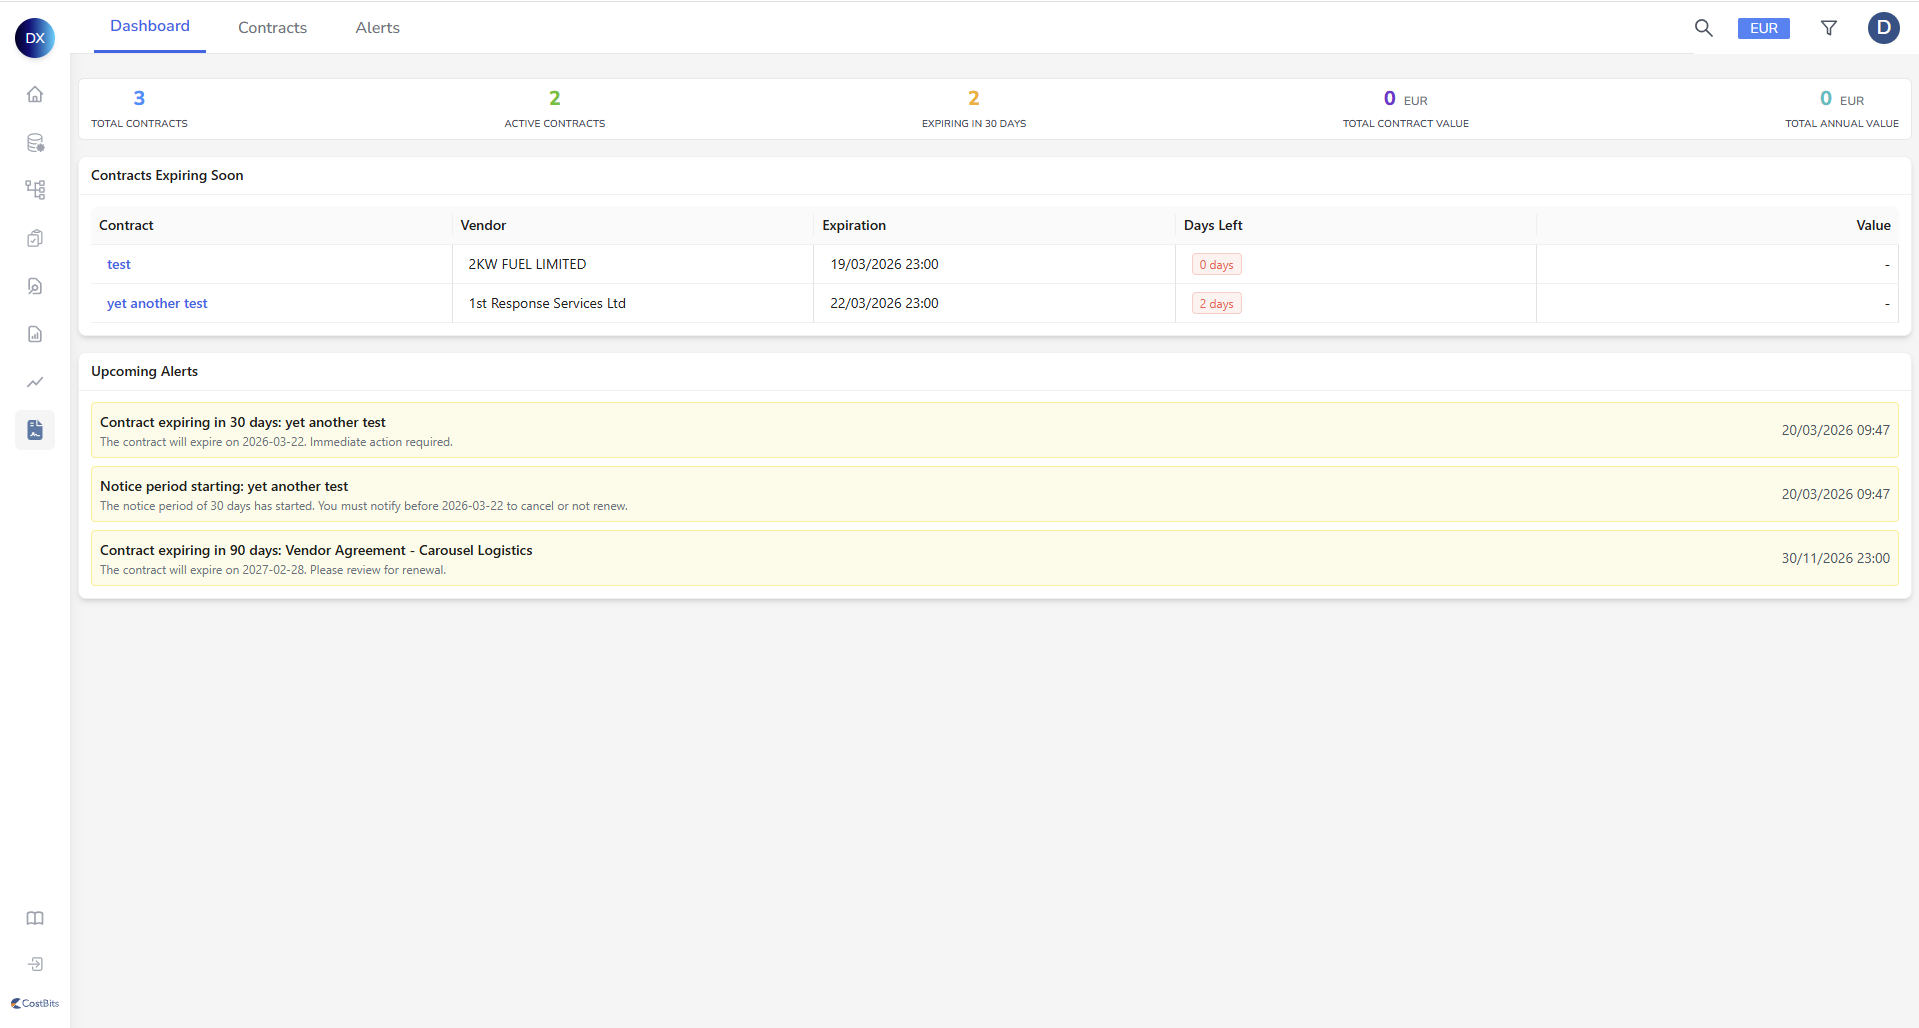Open the search magnifier icon
This screenshot has width=1919, height=1028.
click(1703, 28)
